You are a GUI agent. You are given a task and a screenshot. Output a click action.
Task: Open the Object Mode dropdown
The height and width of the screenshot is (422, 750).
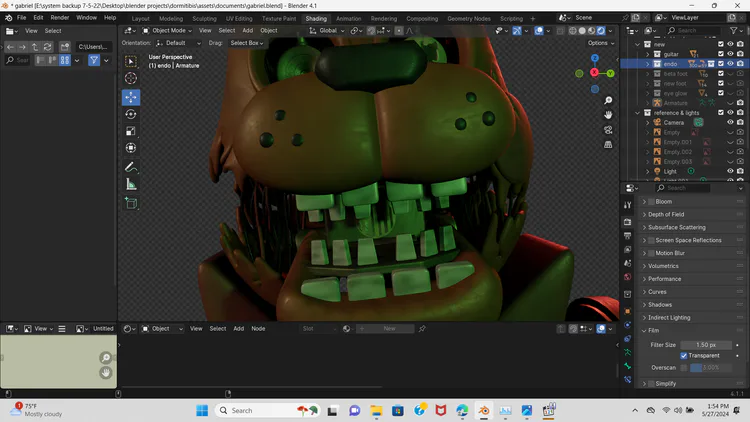pyautogui.click(x=167, y=31)
